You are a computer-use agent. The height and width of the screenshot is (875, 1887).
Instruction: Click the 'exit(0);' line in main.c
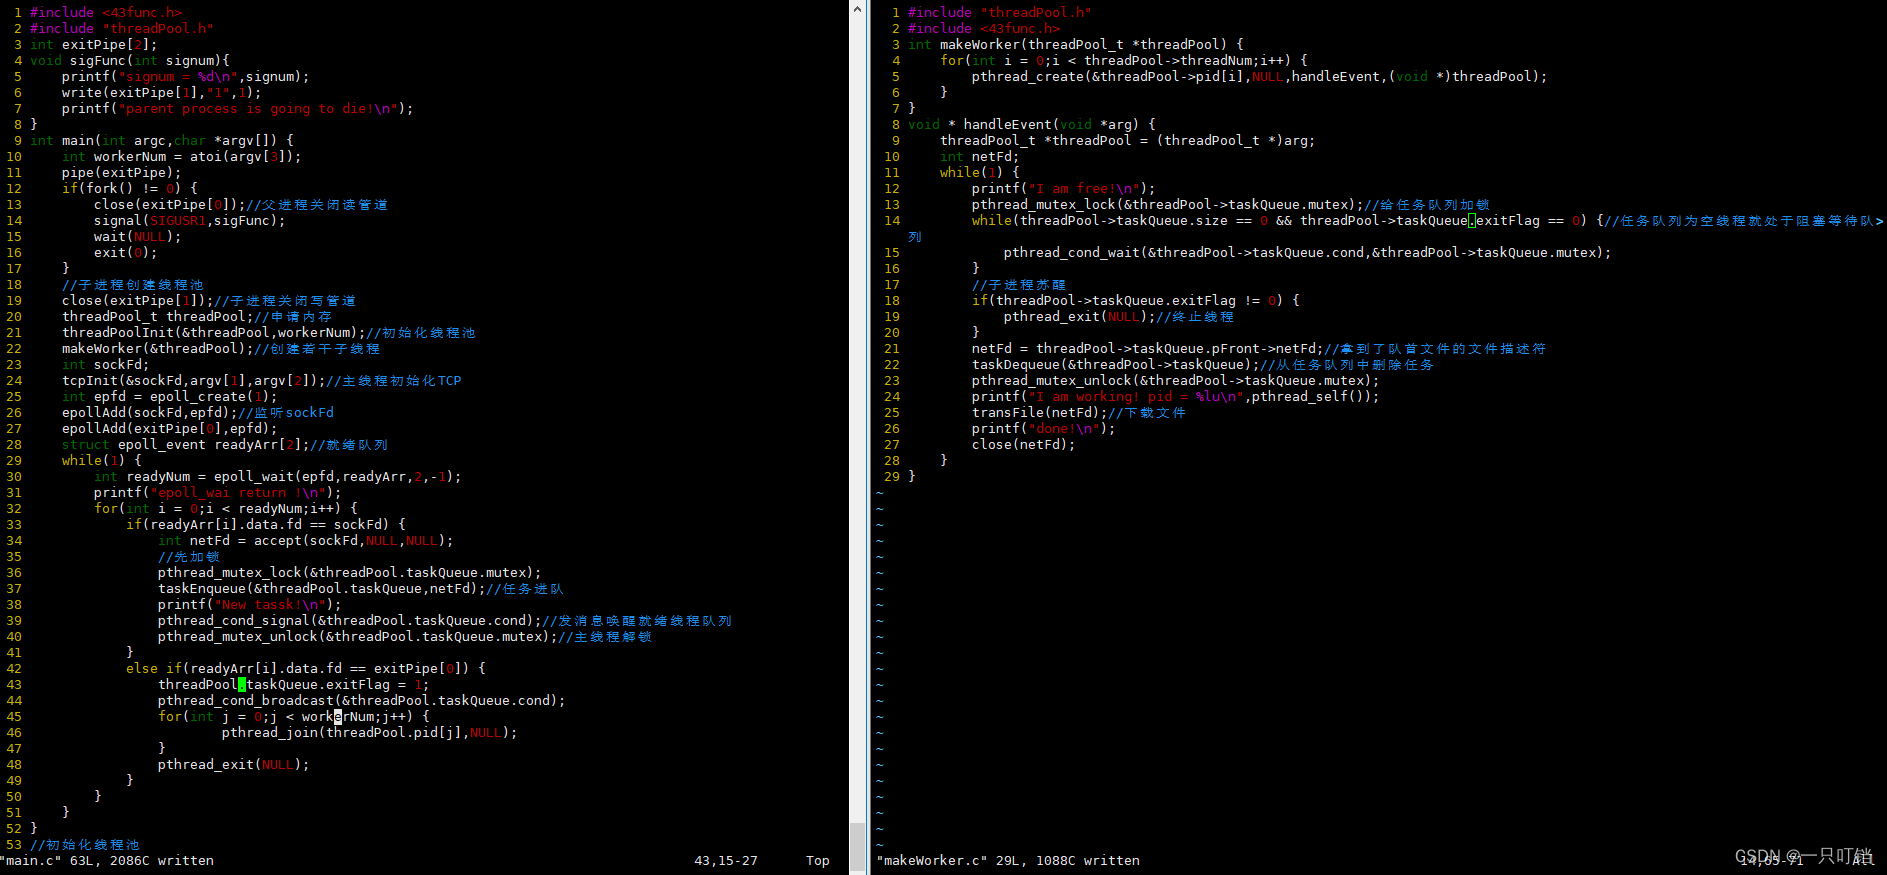tap(126, 252)
